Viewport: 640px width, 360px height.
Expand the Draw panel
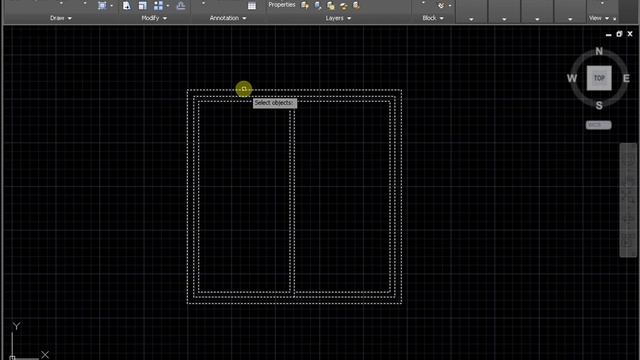click(61, 18)
